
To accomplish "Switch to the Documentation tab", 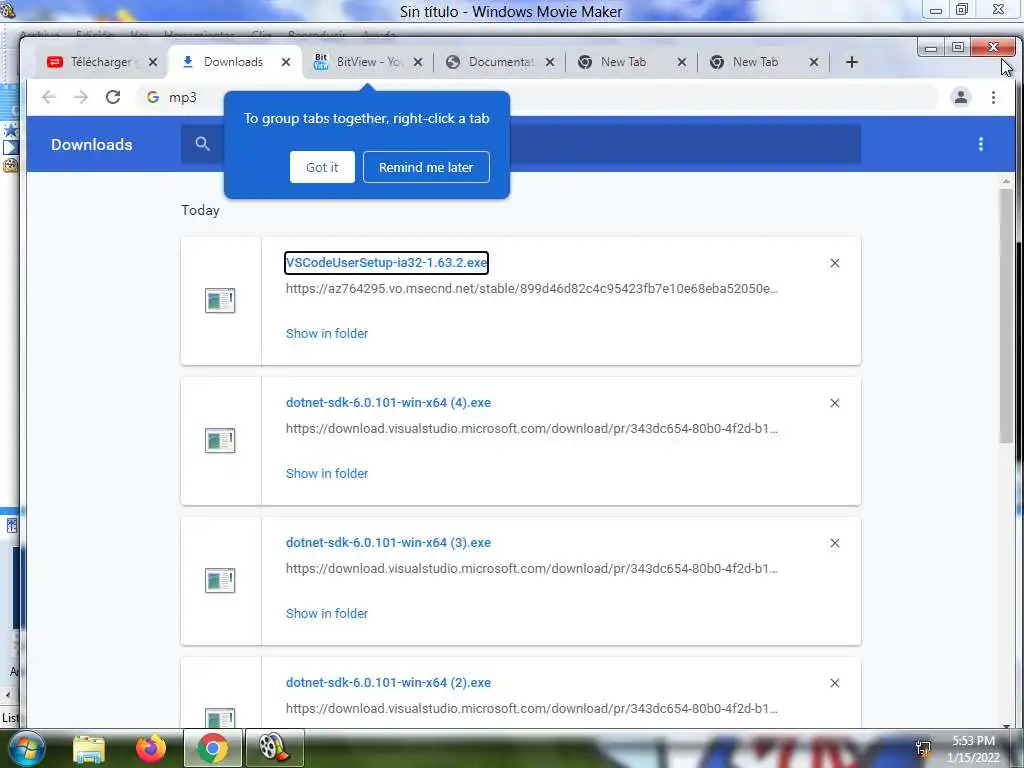I will click(x=500, y=62).
